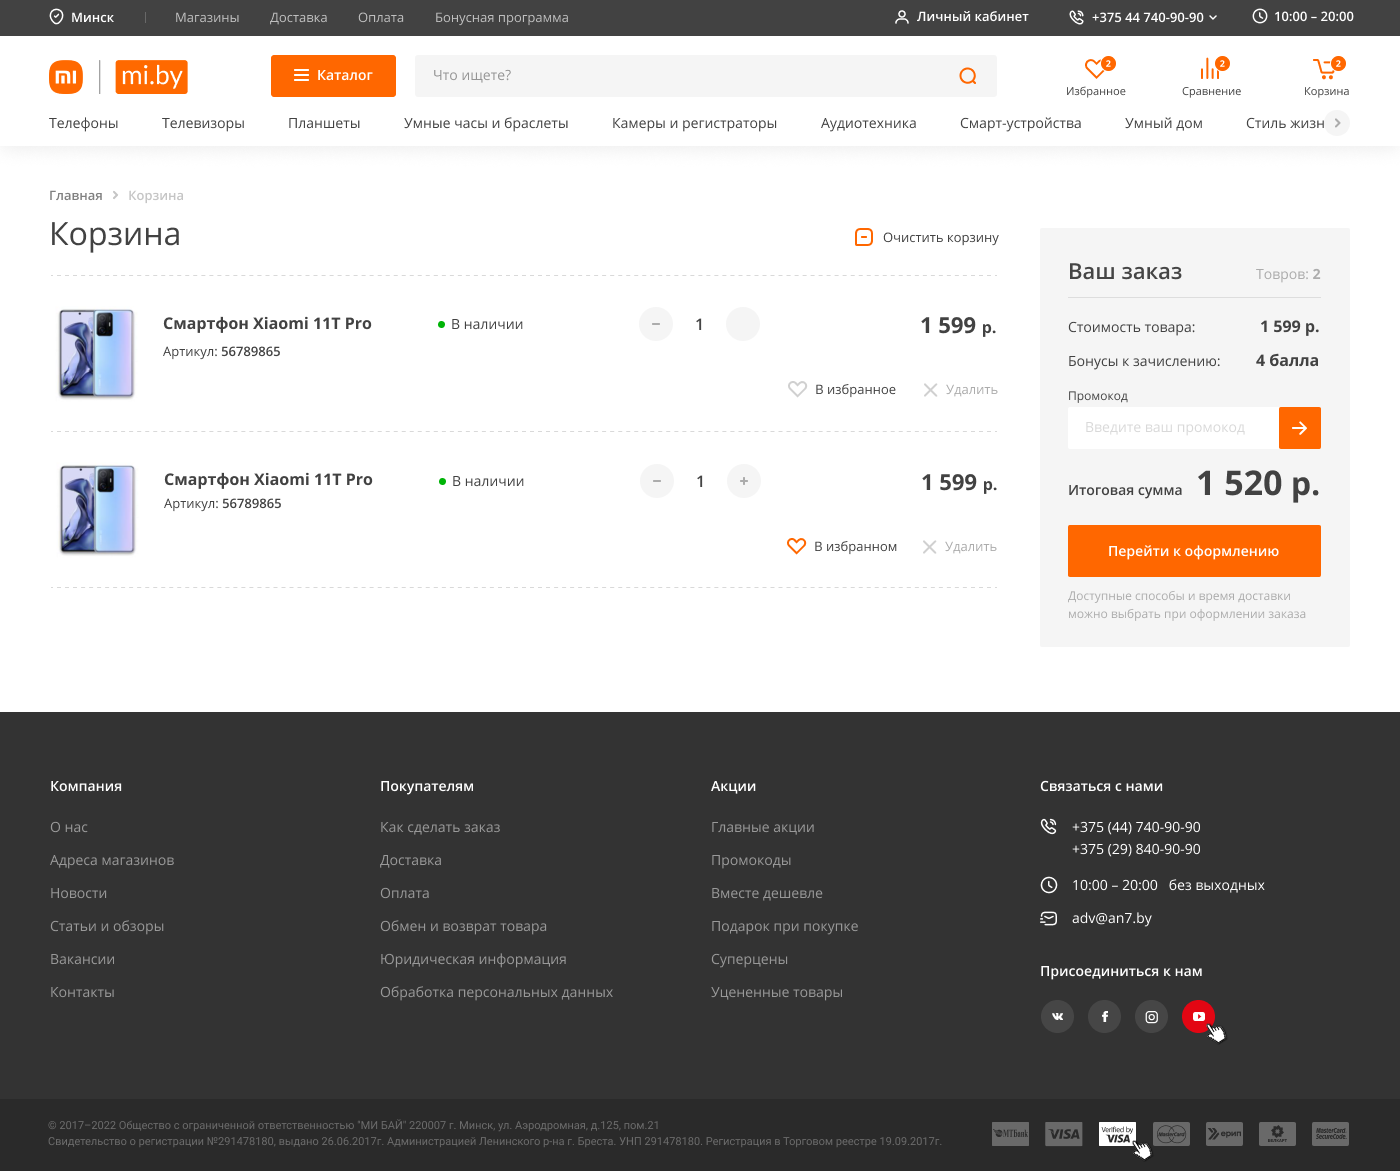Increase quantity of second smartphone

coord(743,481)
